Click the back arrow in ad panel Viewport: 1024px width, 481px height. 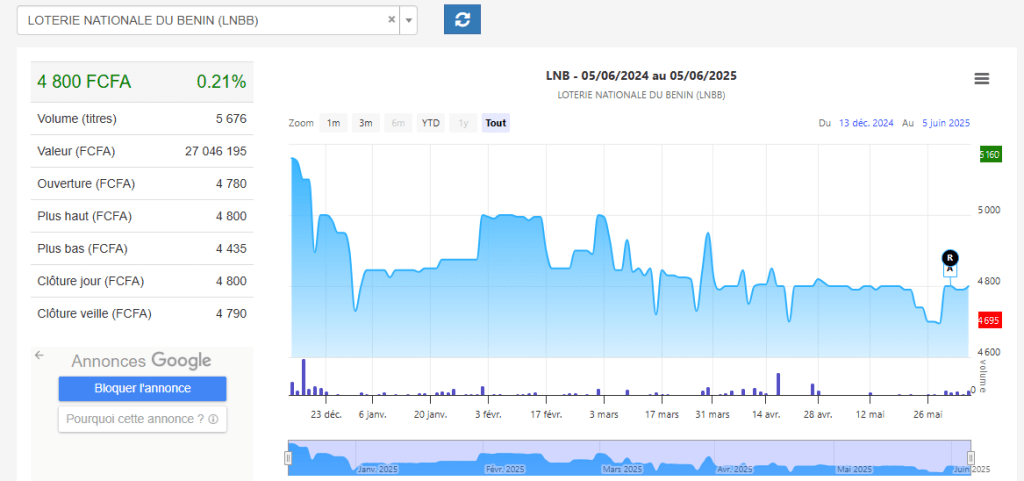coord(39,355)
